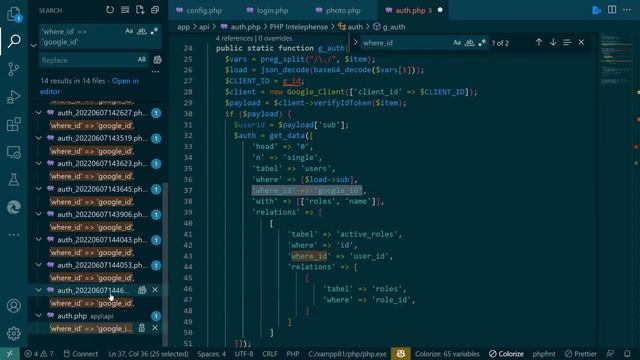
Task: Open the Extensions view
Action: 14,124
